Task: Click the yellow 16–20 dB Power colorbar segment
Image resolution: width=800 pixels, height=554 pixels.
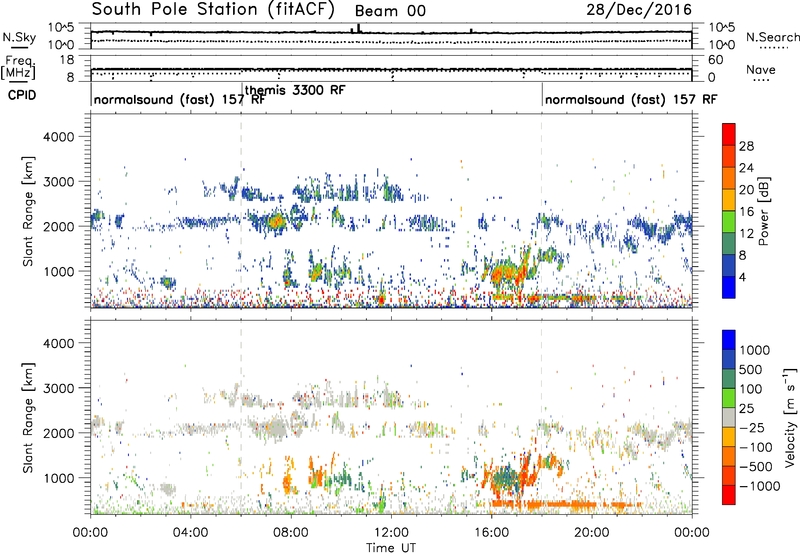Action: [x=729, y=200]
